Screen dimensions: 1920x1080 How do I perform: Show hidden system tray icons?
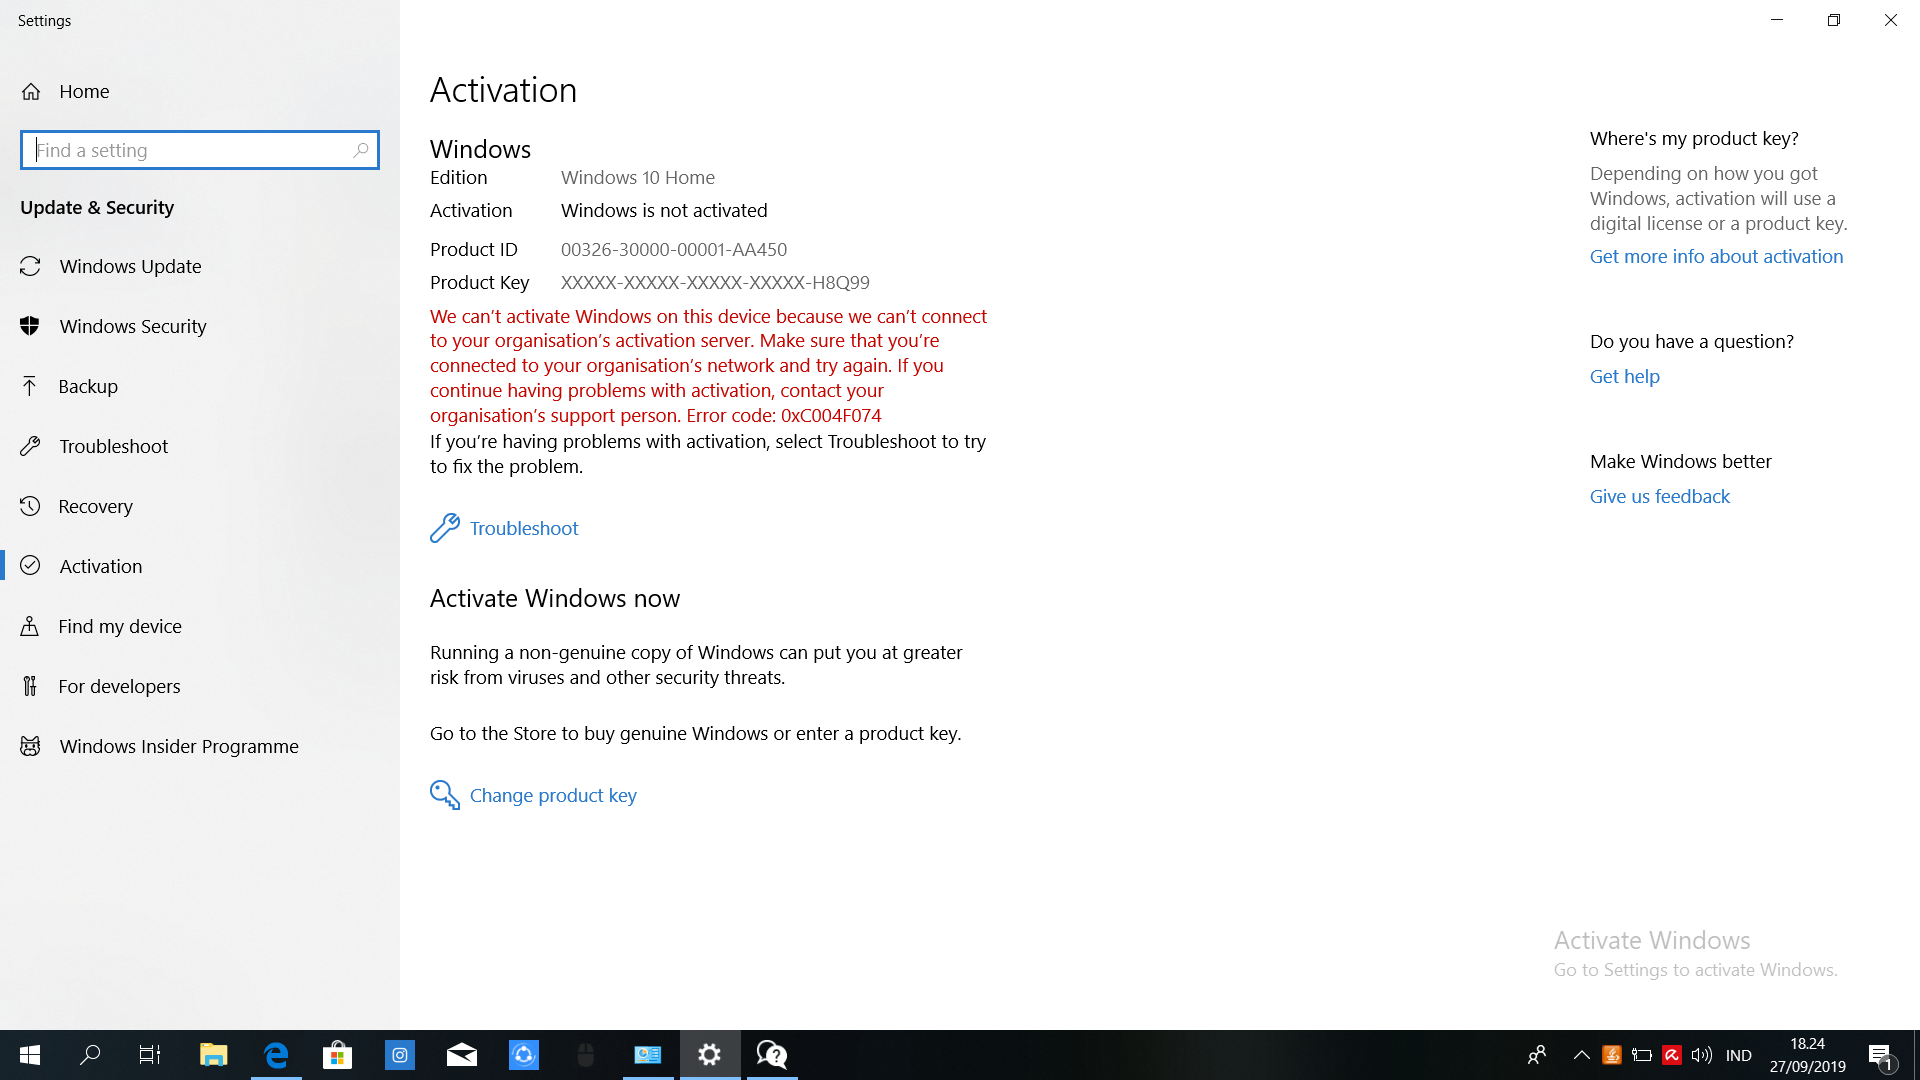click(x=1582, y=1055)
